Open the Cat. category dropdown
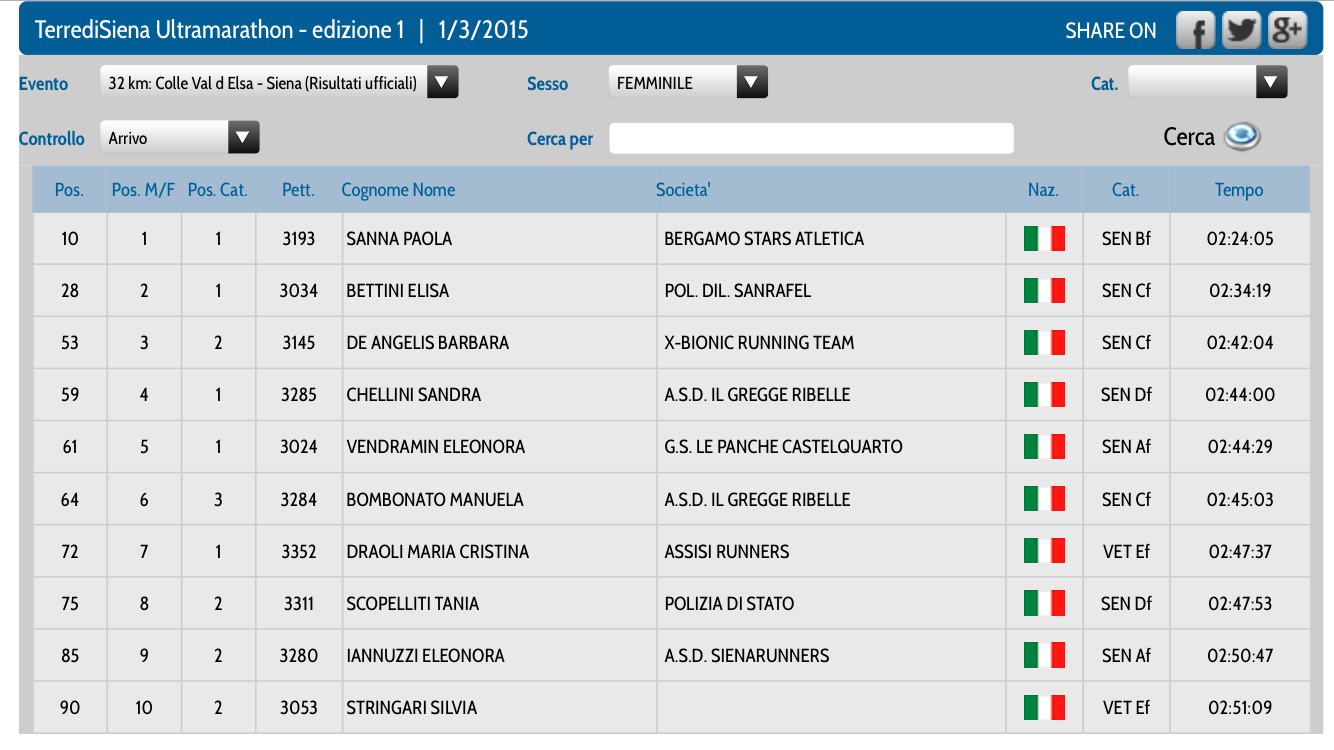 click(1208, 83)
